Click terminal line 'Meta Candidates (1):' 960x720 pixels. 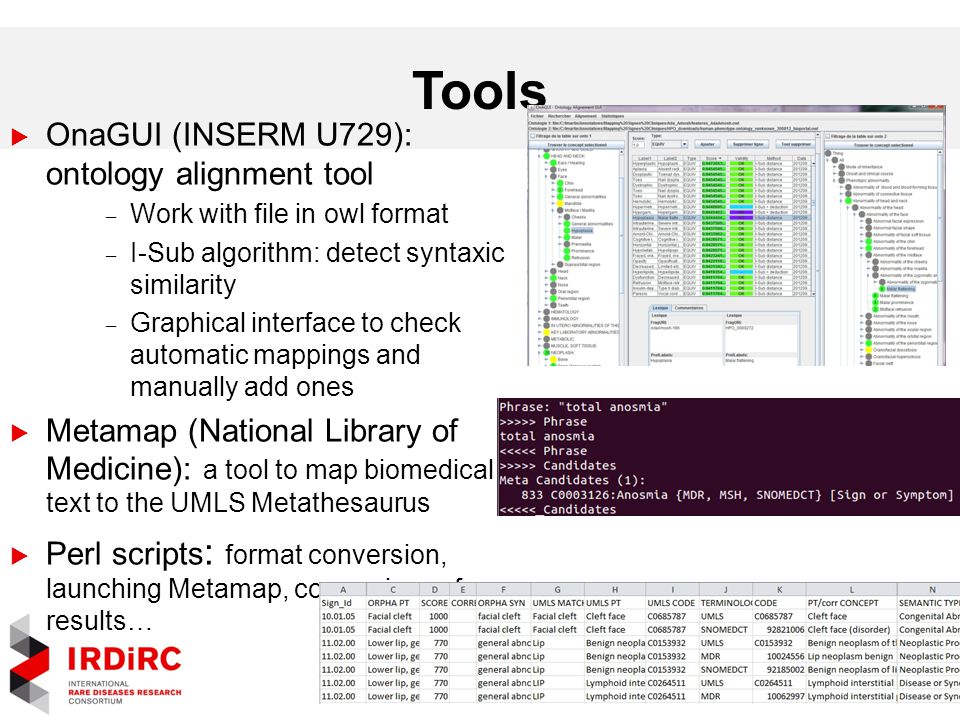point(572,481)
